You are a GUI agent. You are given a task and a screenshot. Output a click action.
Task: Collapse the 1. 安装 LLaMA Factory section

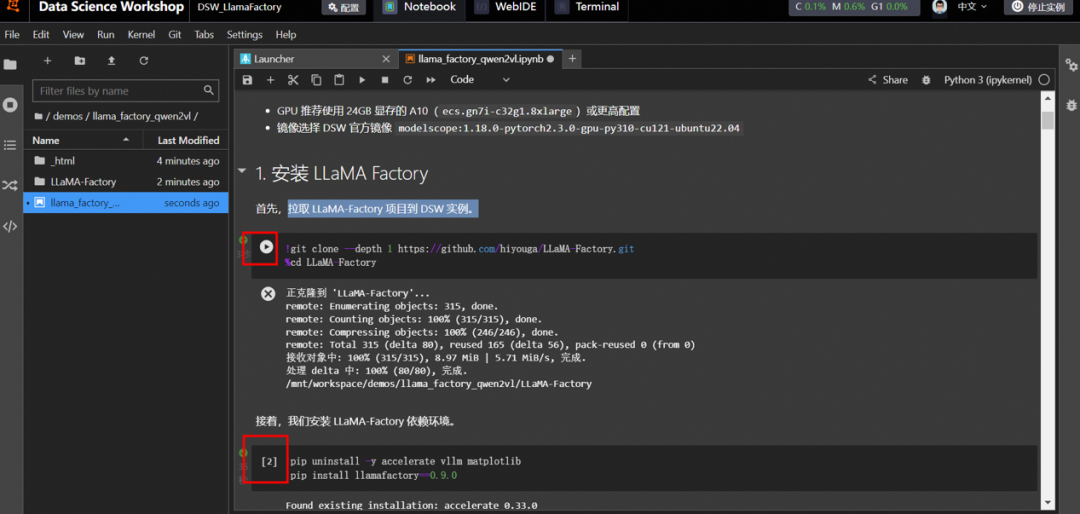click(241, 171)
